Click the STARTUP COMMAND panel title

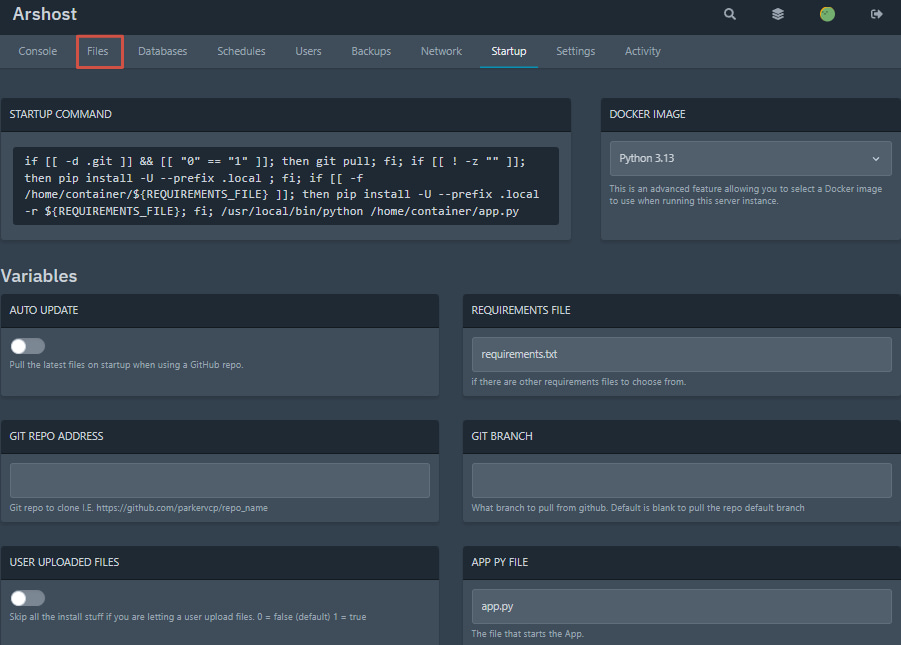click(x=60, y=114)
